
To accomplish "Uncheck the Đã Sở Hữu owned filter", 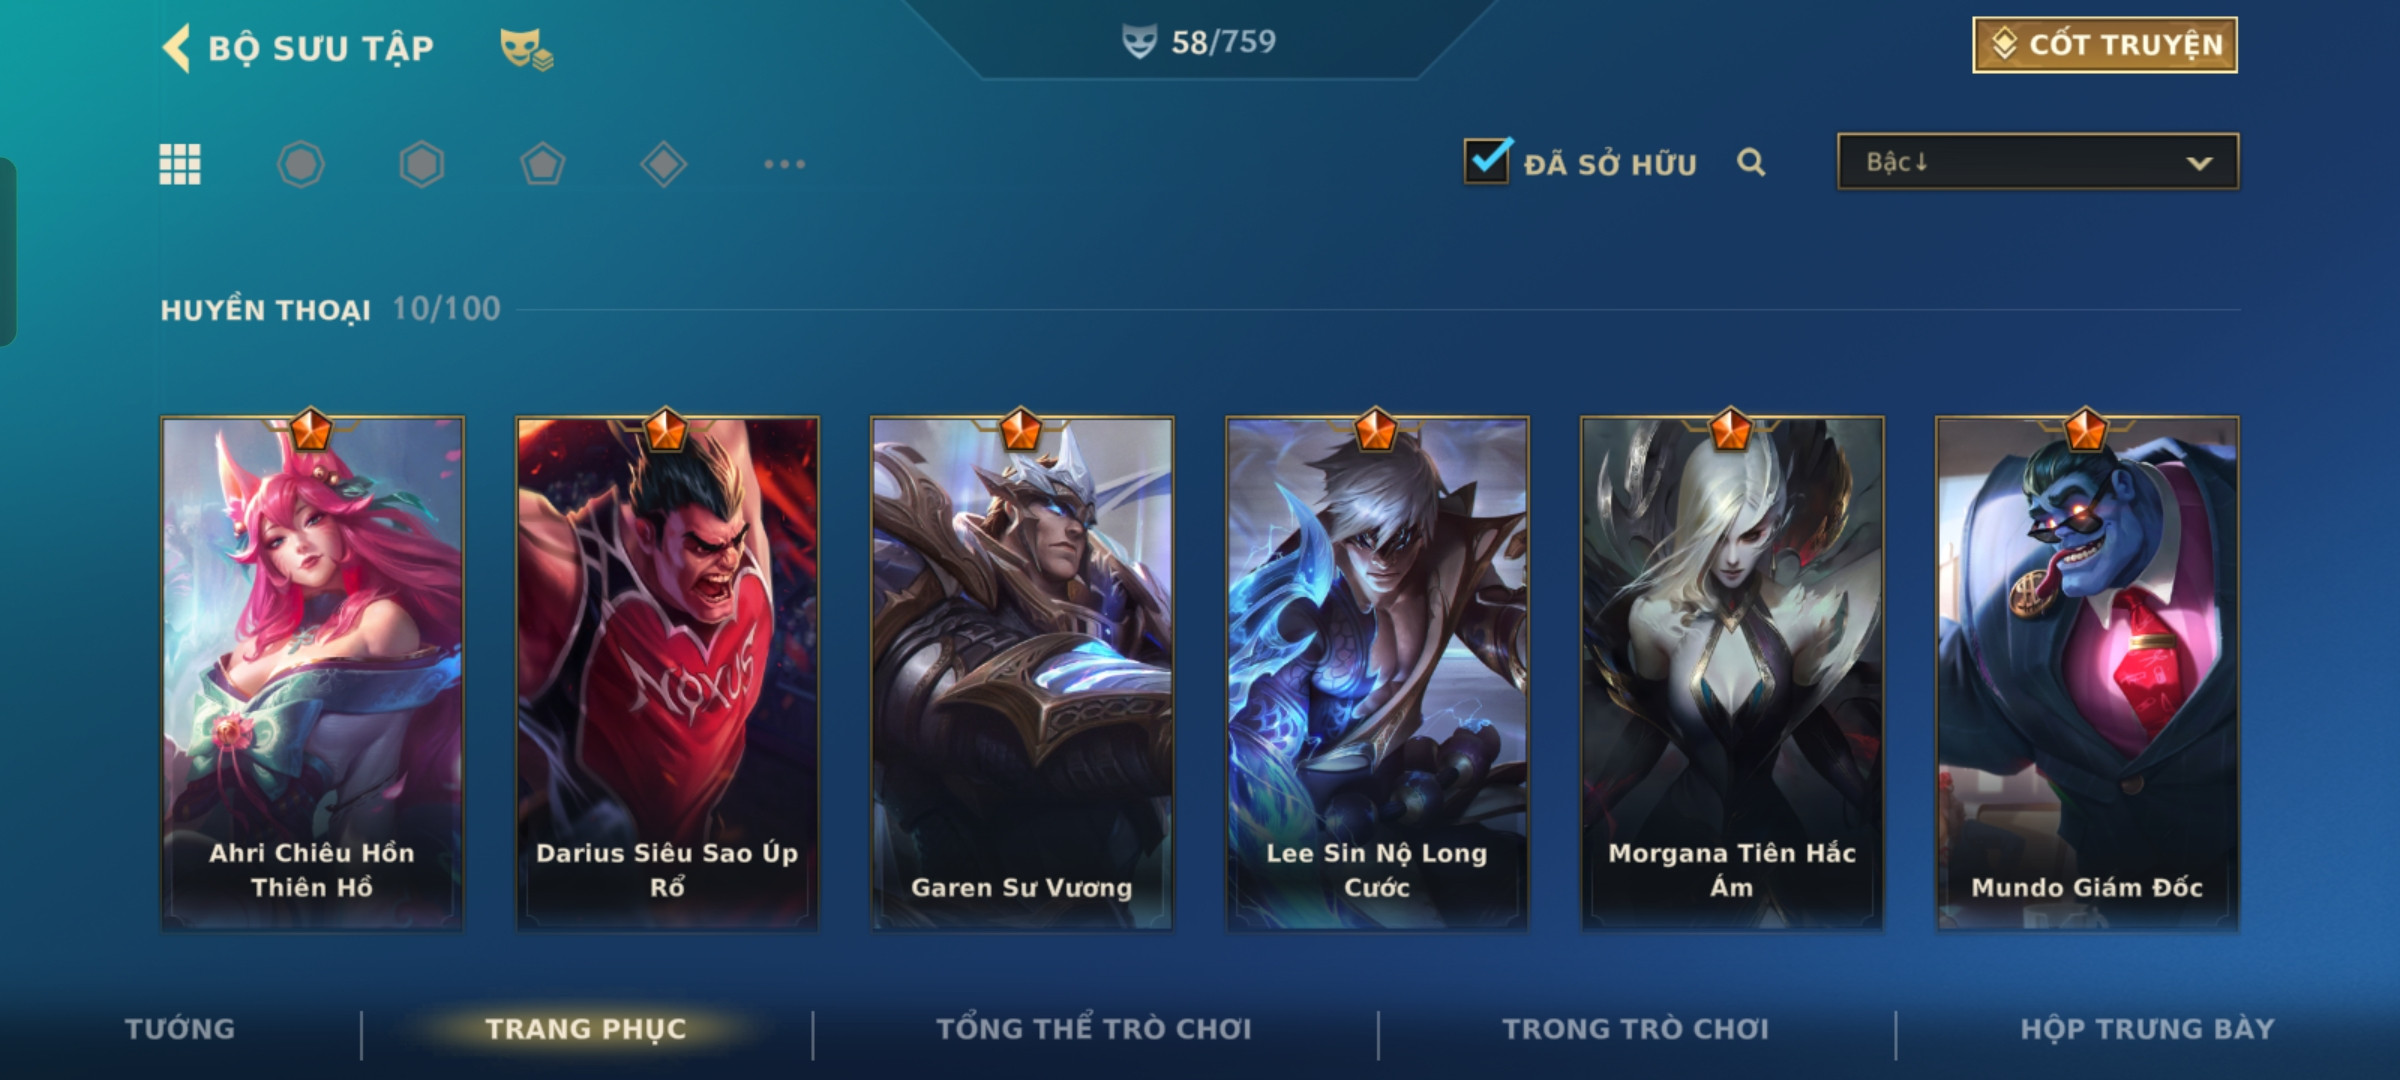I will coord(1487,160).
